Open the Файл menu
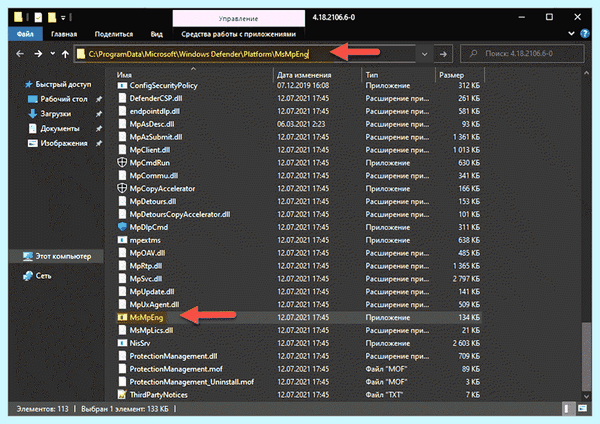Viewport: 600px width, 424px height. [x=25, y=34]
